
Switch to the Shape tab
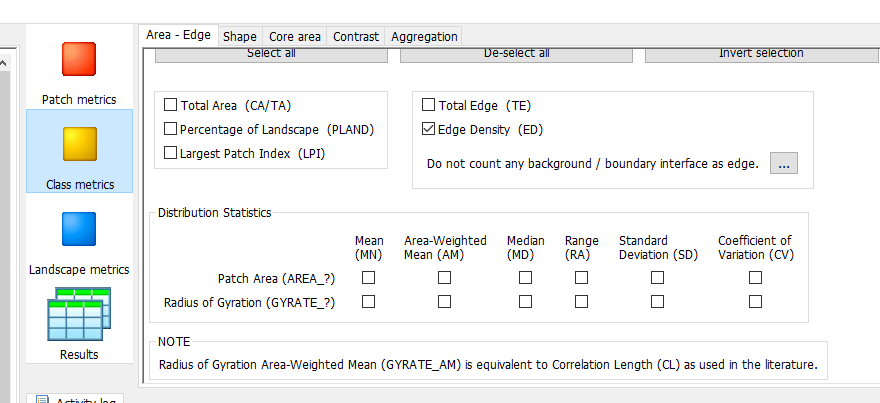coord(240,36)
